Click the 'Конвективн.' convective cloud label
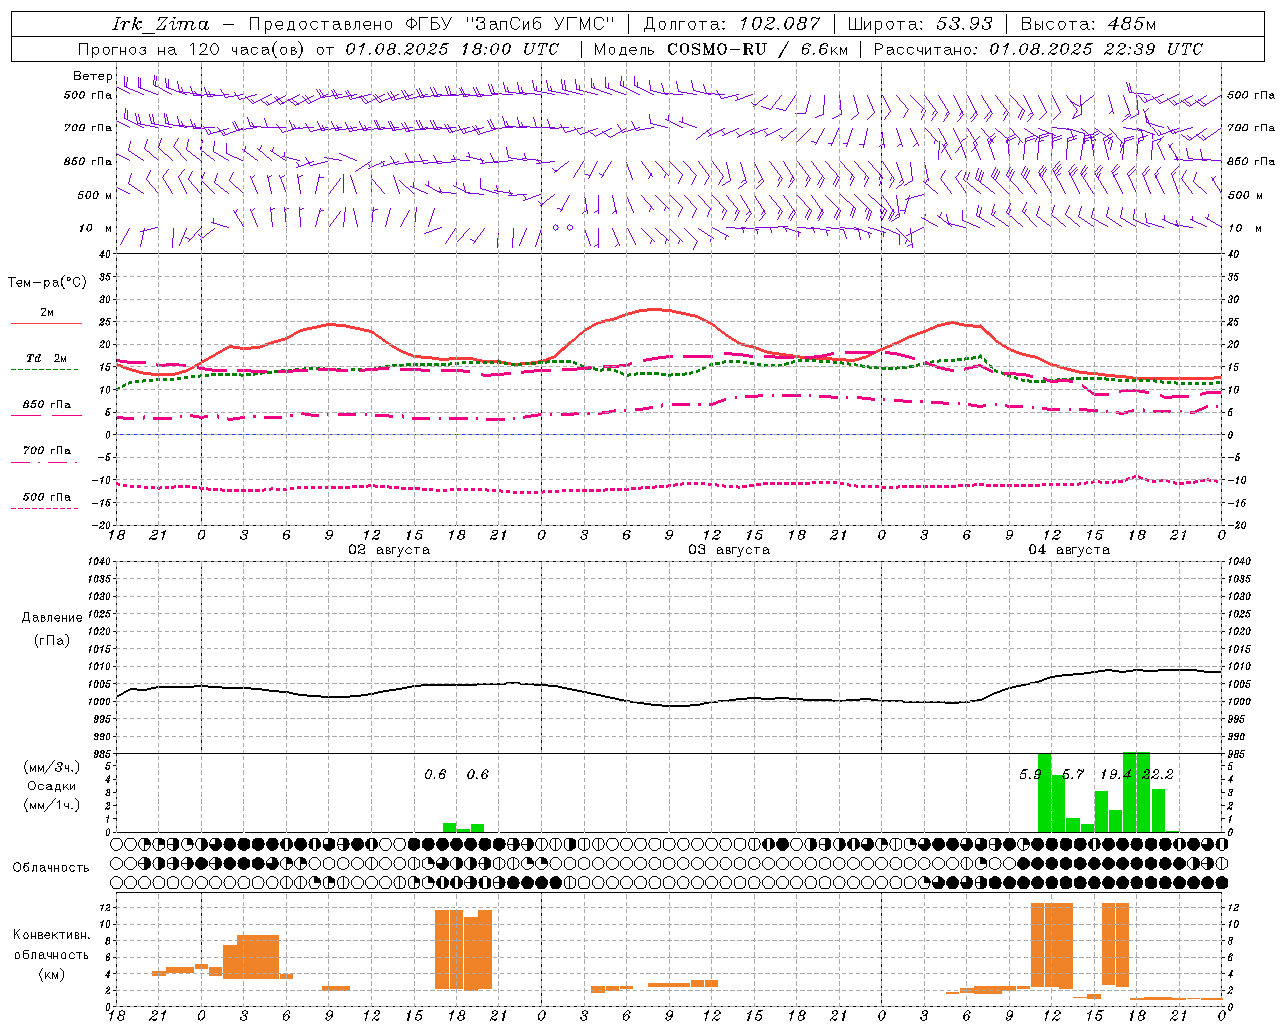Screen dimensions: 1280x1024 tap(51, 934)
